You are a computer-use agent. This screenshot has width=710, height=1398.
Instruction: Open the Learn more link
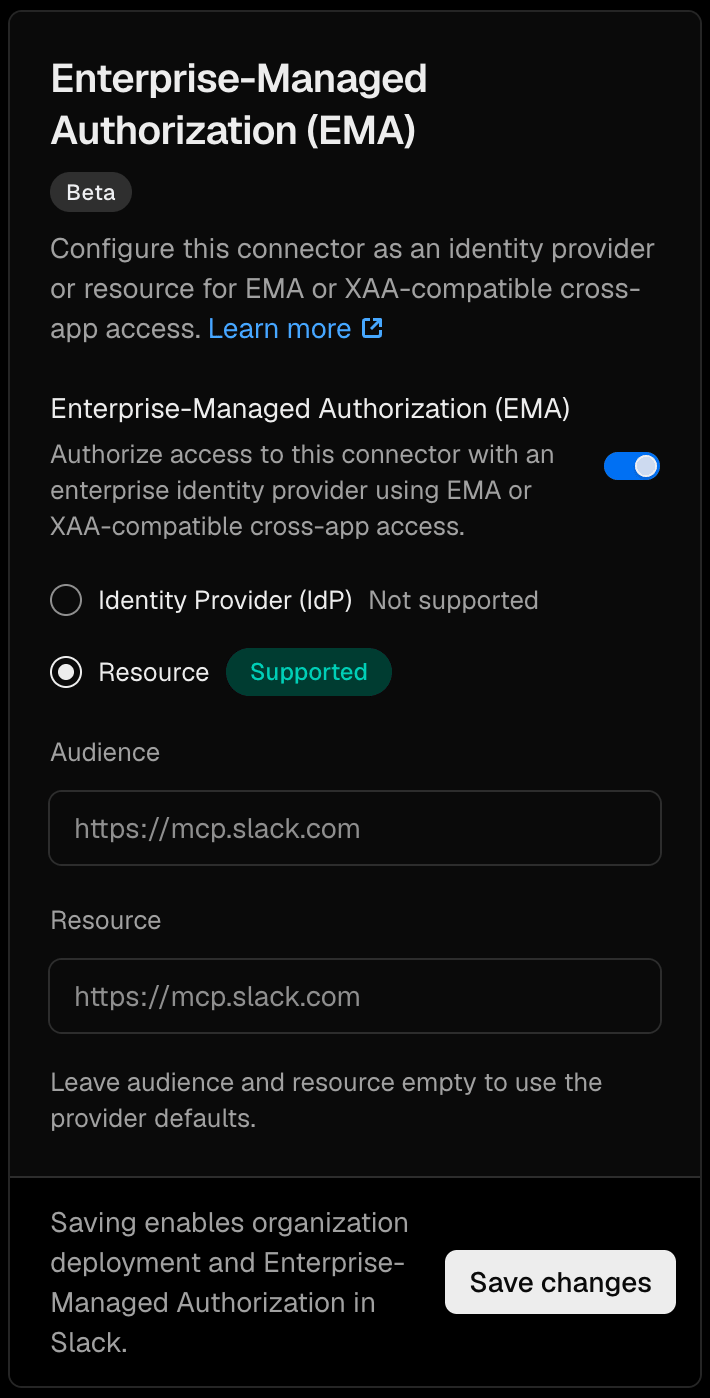(280, 328)
